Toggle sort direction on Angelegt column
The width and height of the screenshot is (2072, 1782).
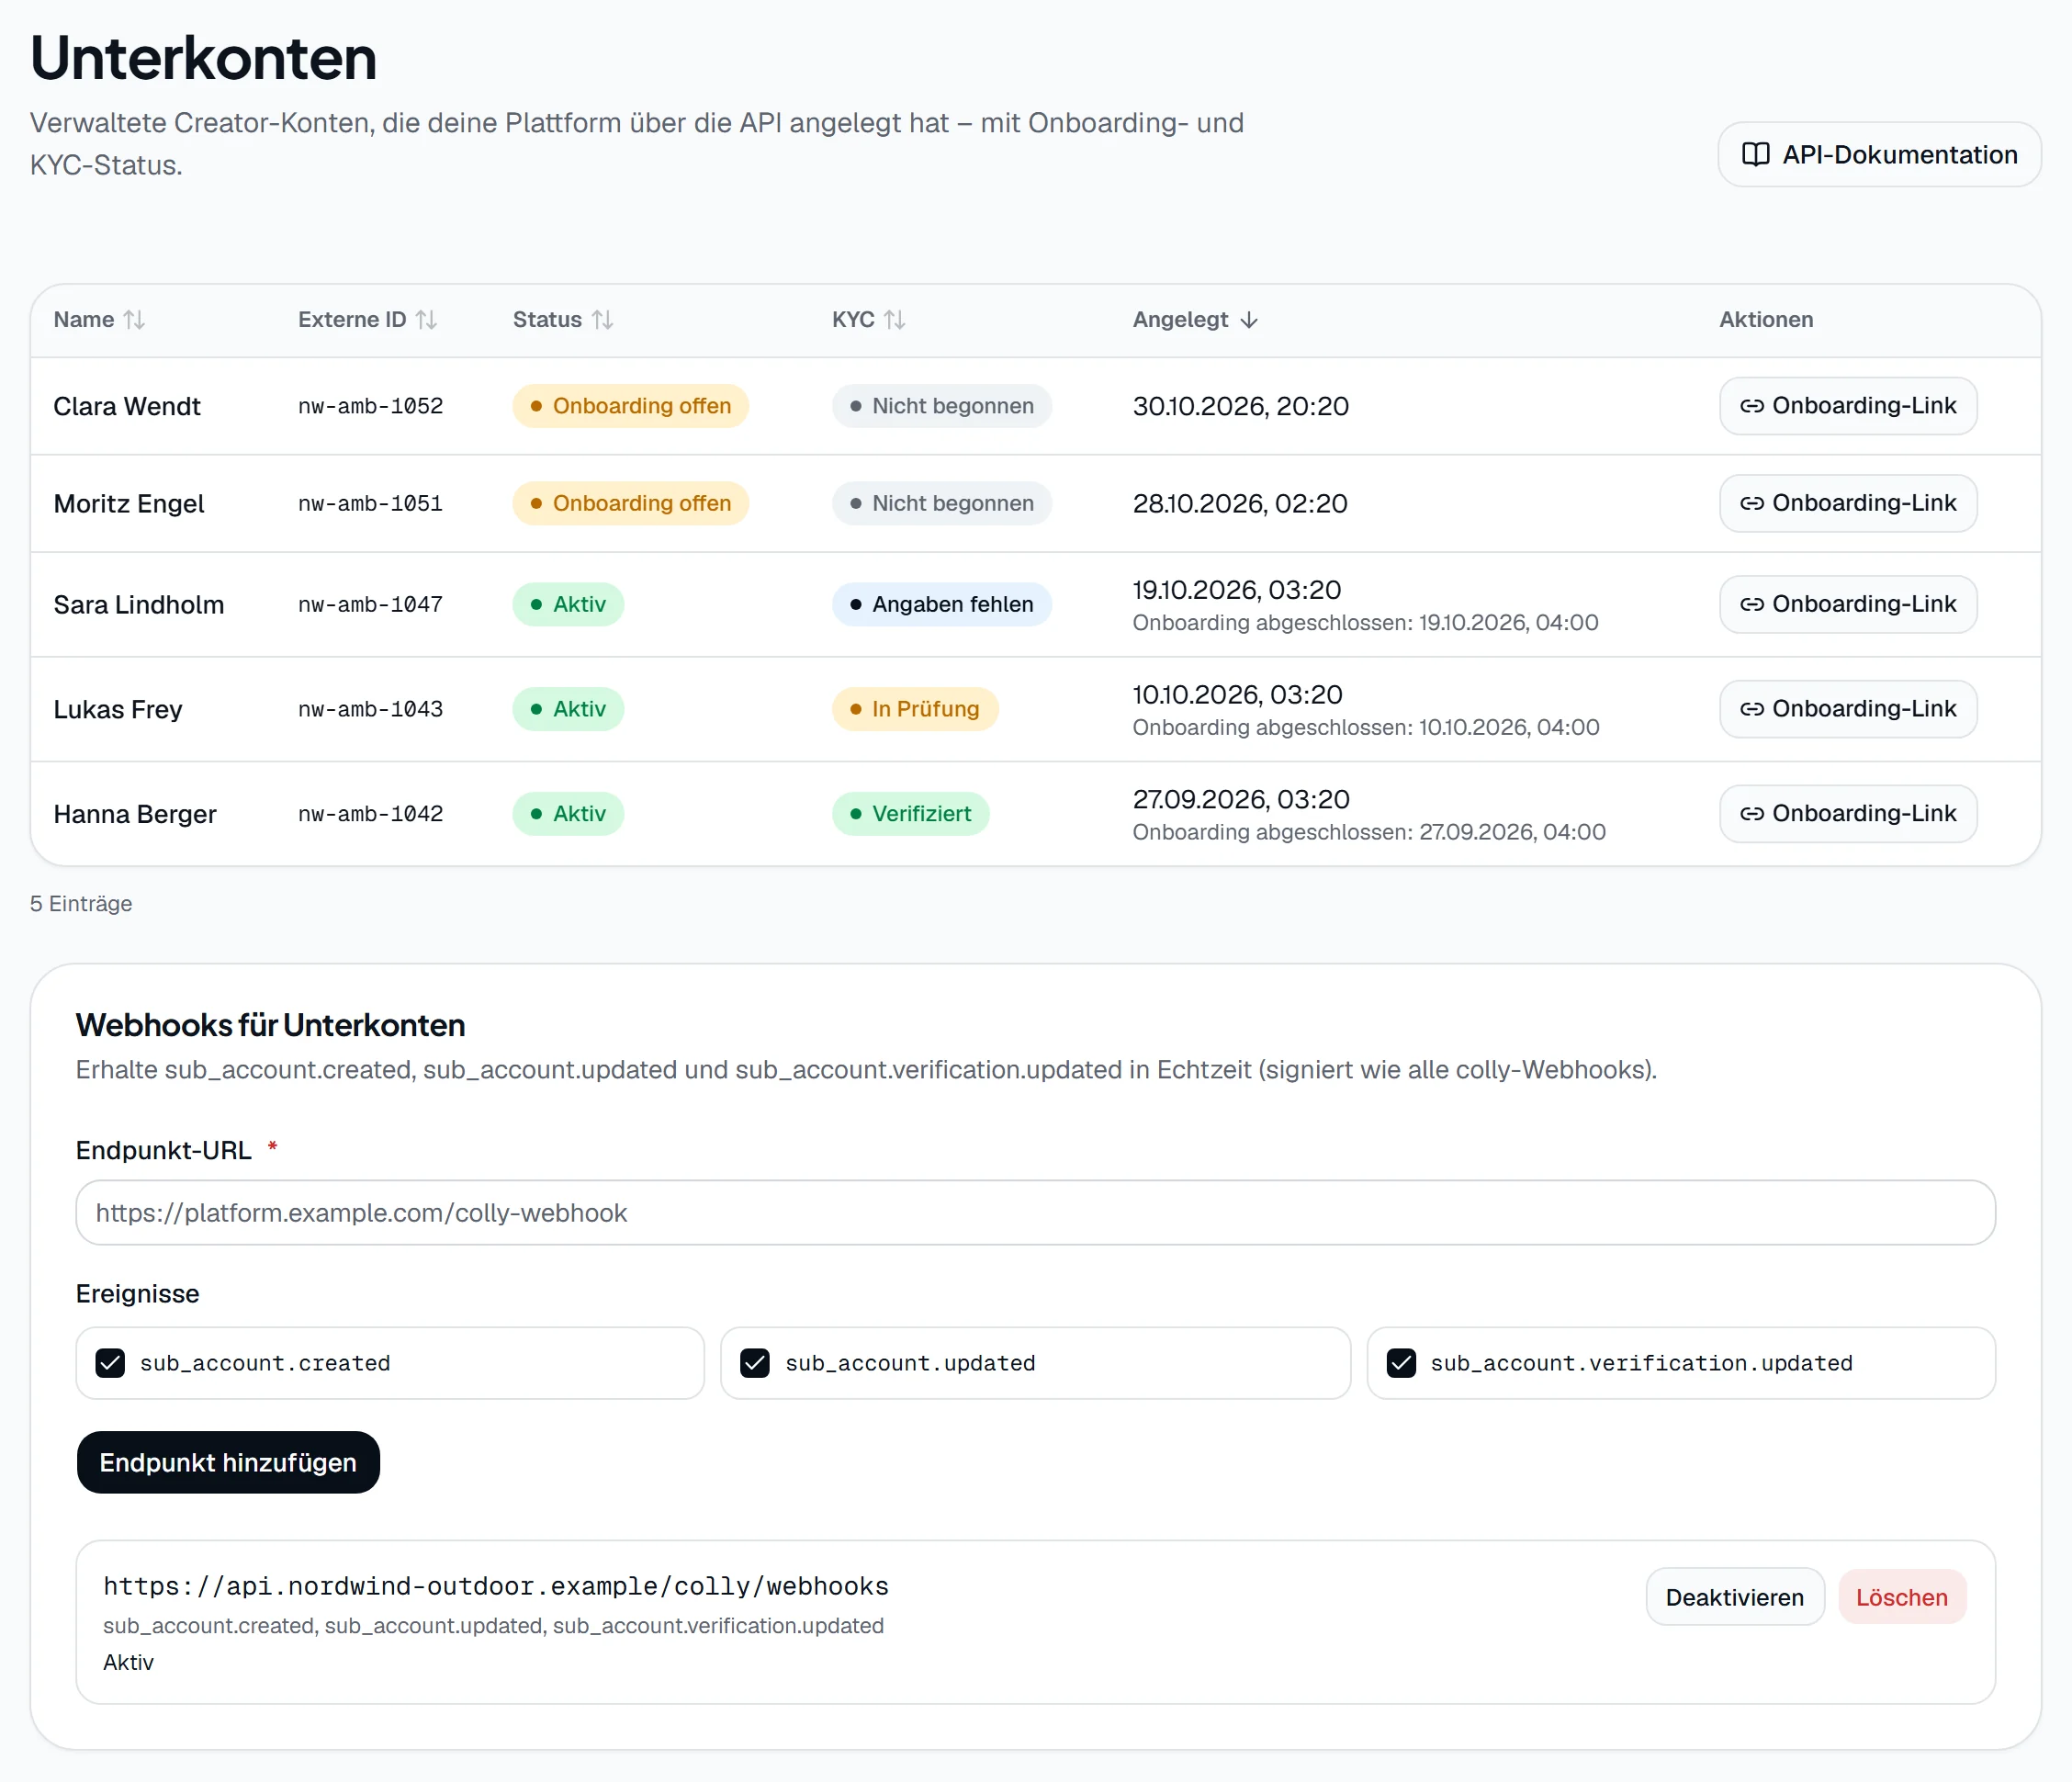tap(1195, 320)
